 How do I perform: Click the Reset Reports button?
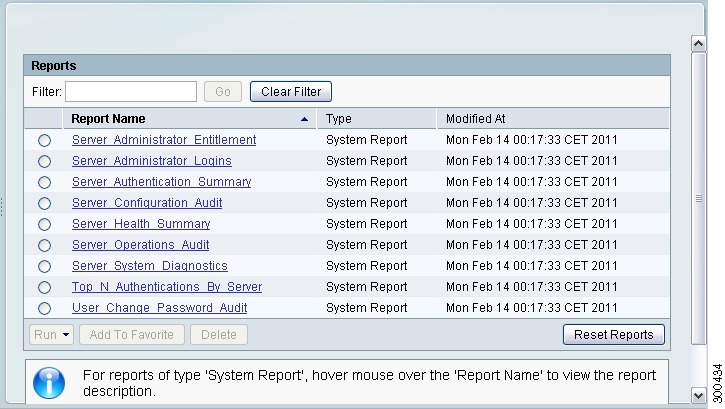point(614,335)
